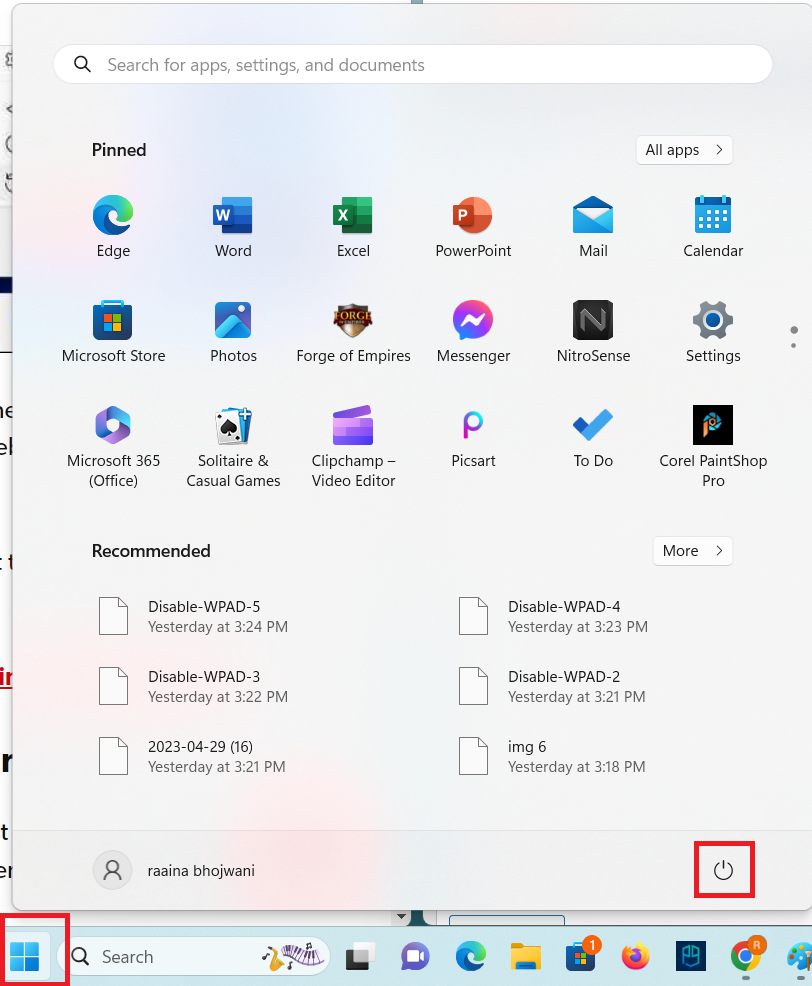Launch Firefox from the taskbar
The height and width of the screenshot is (986, 812).
[x=635, y=957]
